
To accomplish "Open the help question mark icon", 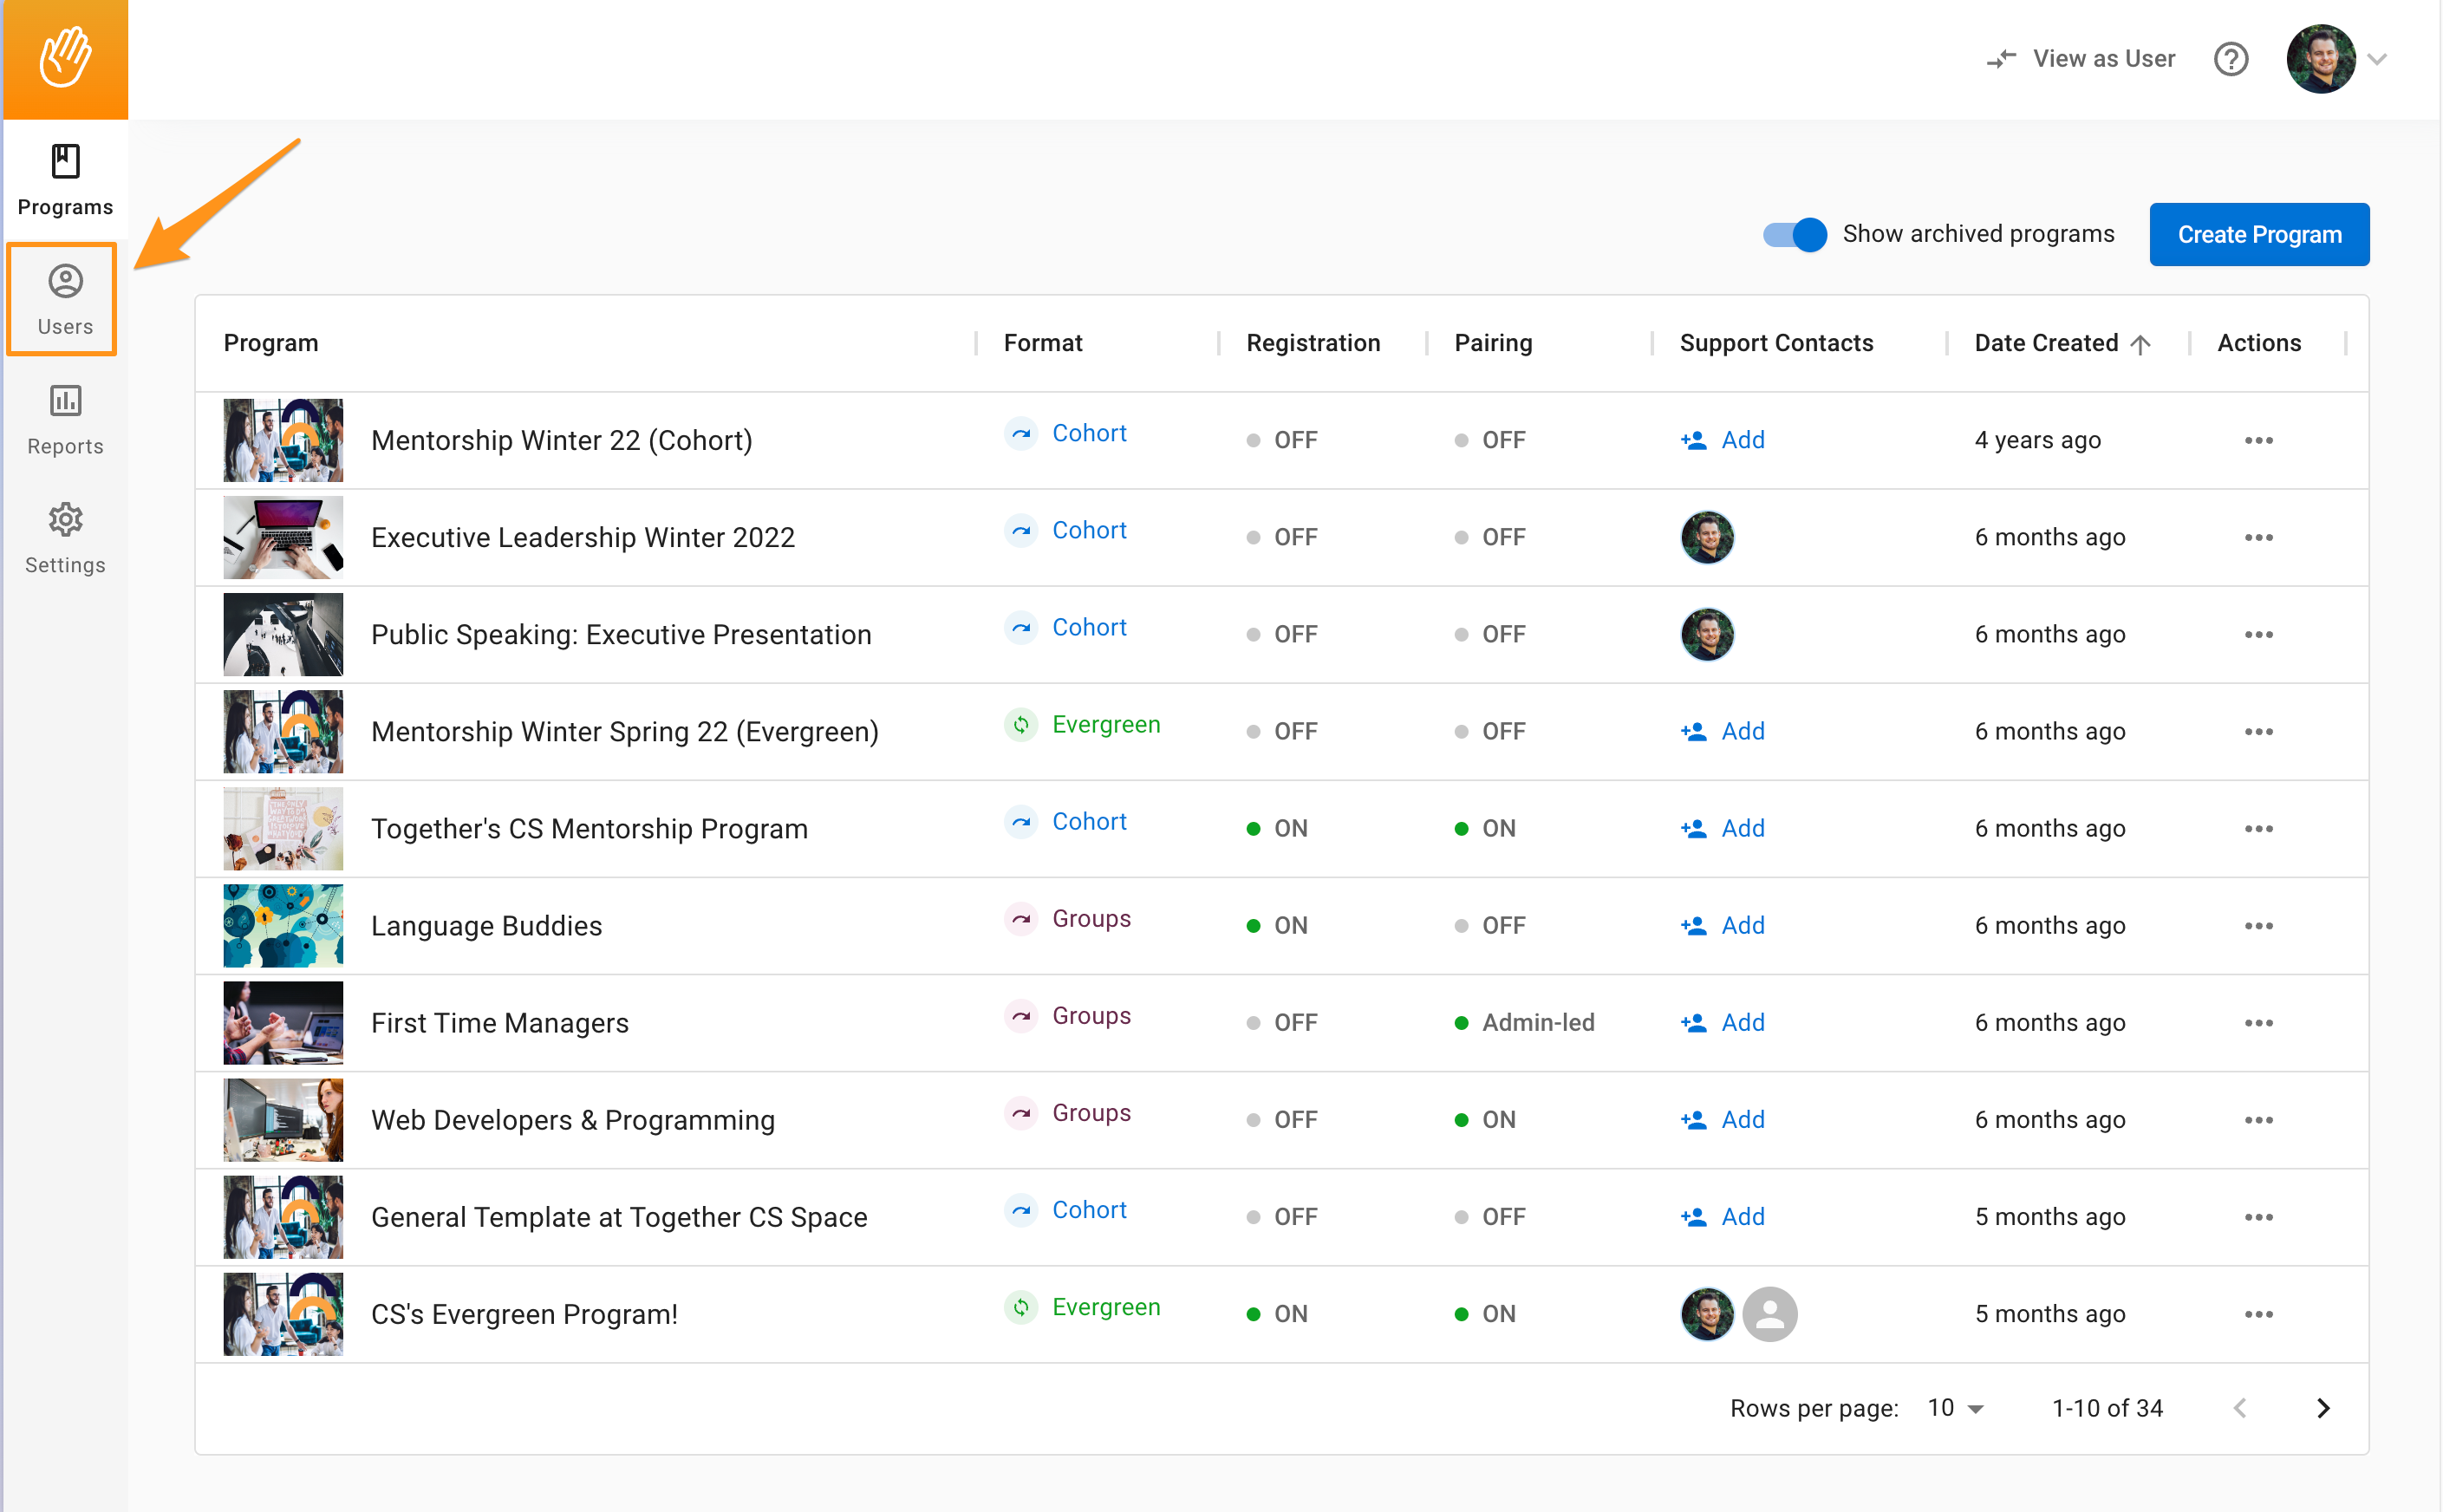I will point(2231,59).
